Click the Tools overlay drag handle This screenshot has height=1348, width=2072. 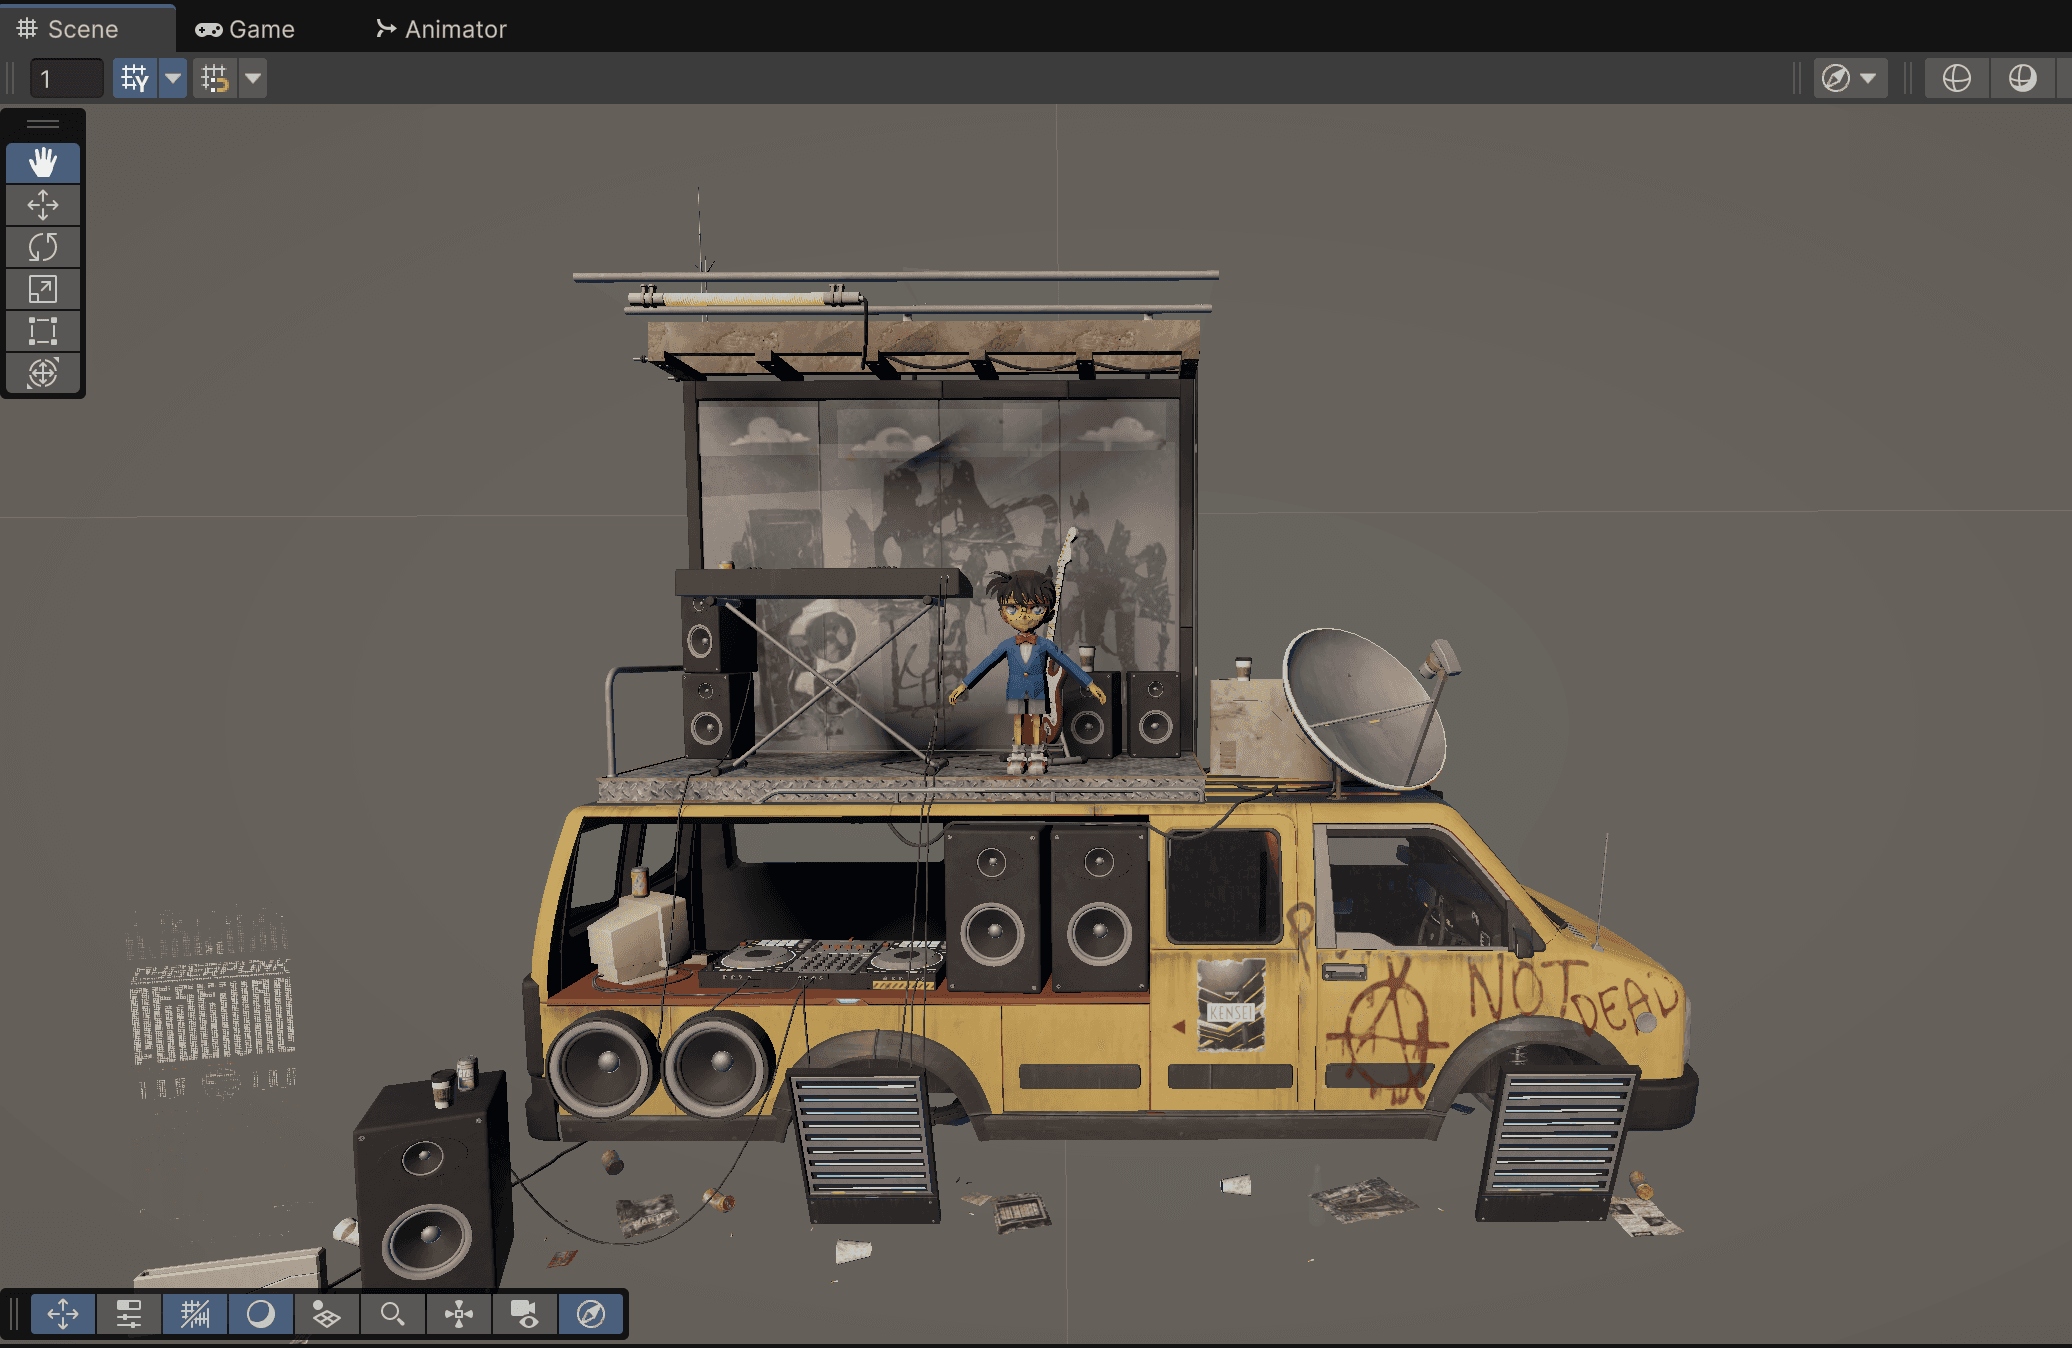43,125
